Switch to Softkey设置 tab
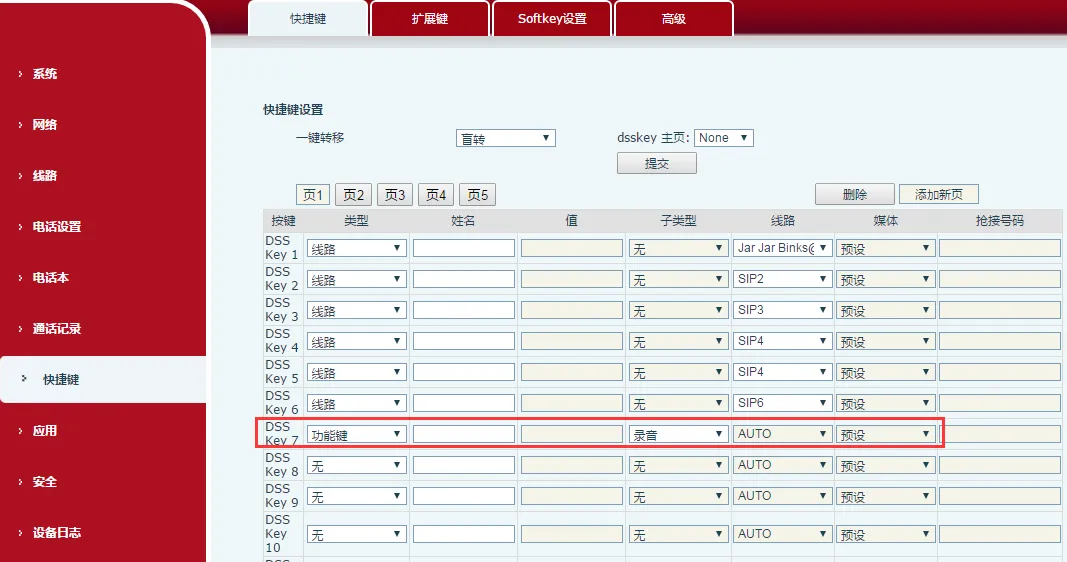Viewport: 1067px width, 562px height. pos(551,19)
